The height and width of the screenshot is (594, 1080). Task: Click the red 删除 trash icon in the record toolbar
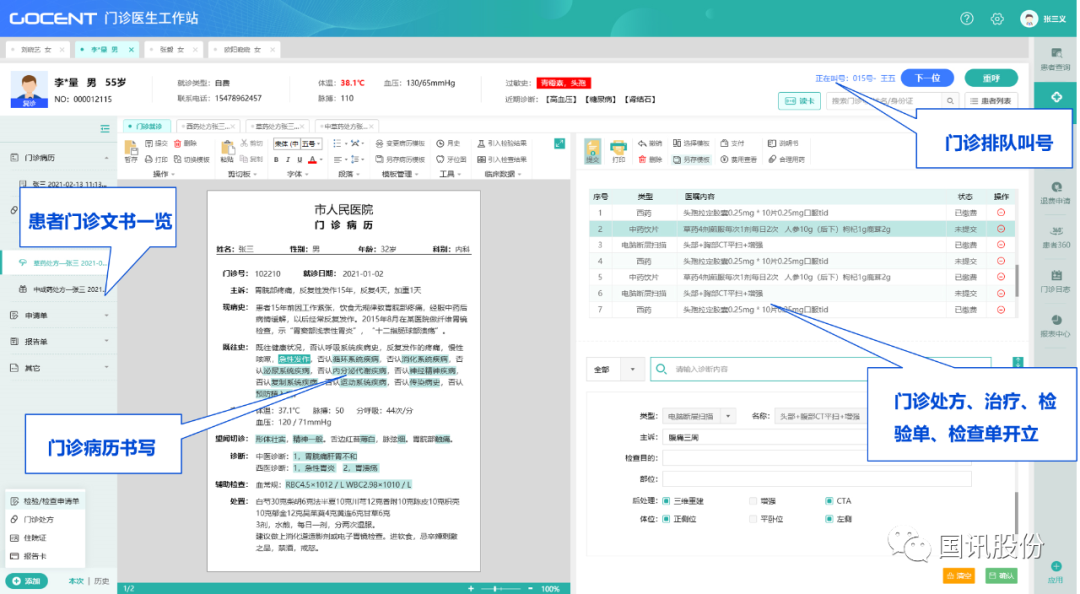[x=178, y=143]
